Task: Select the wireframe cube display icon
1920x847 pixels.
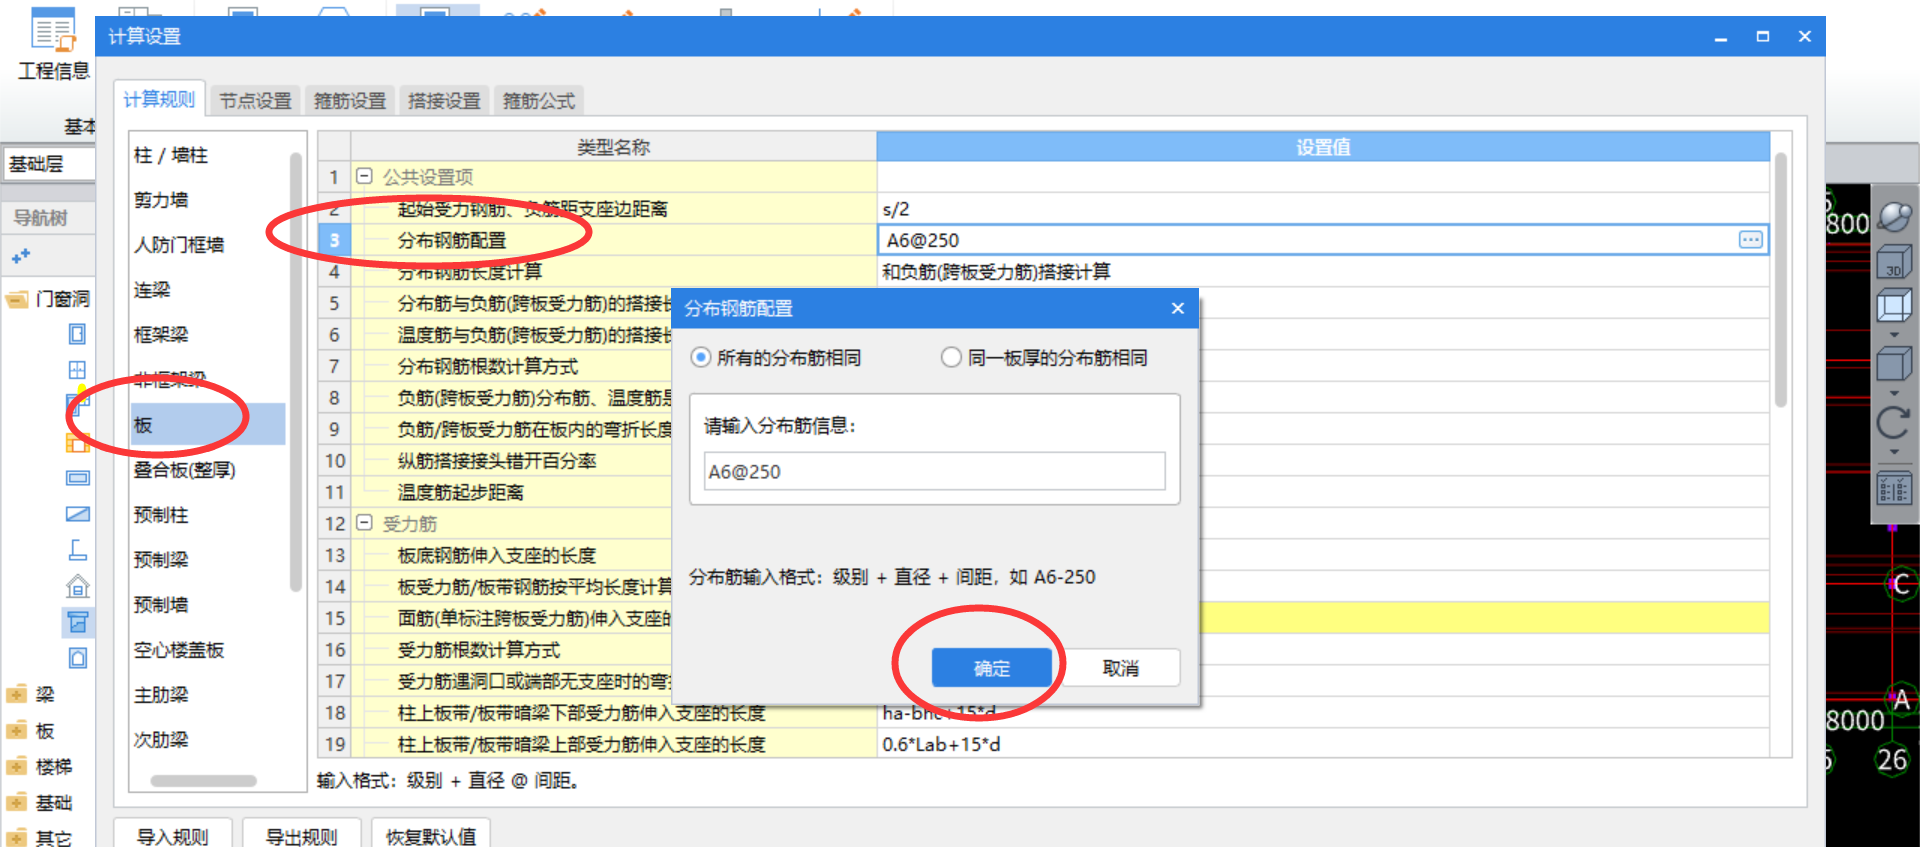Action: tap(1893, 306)
